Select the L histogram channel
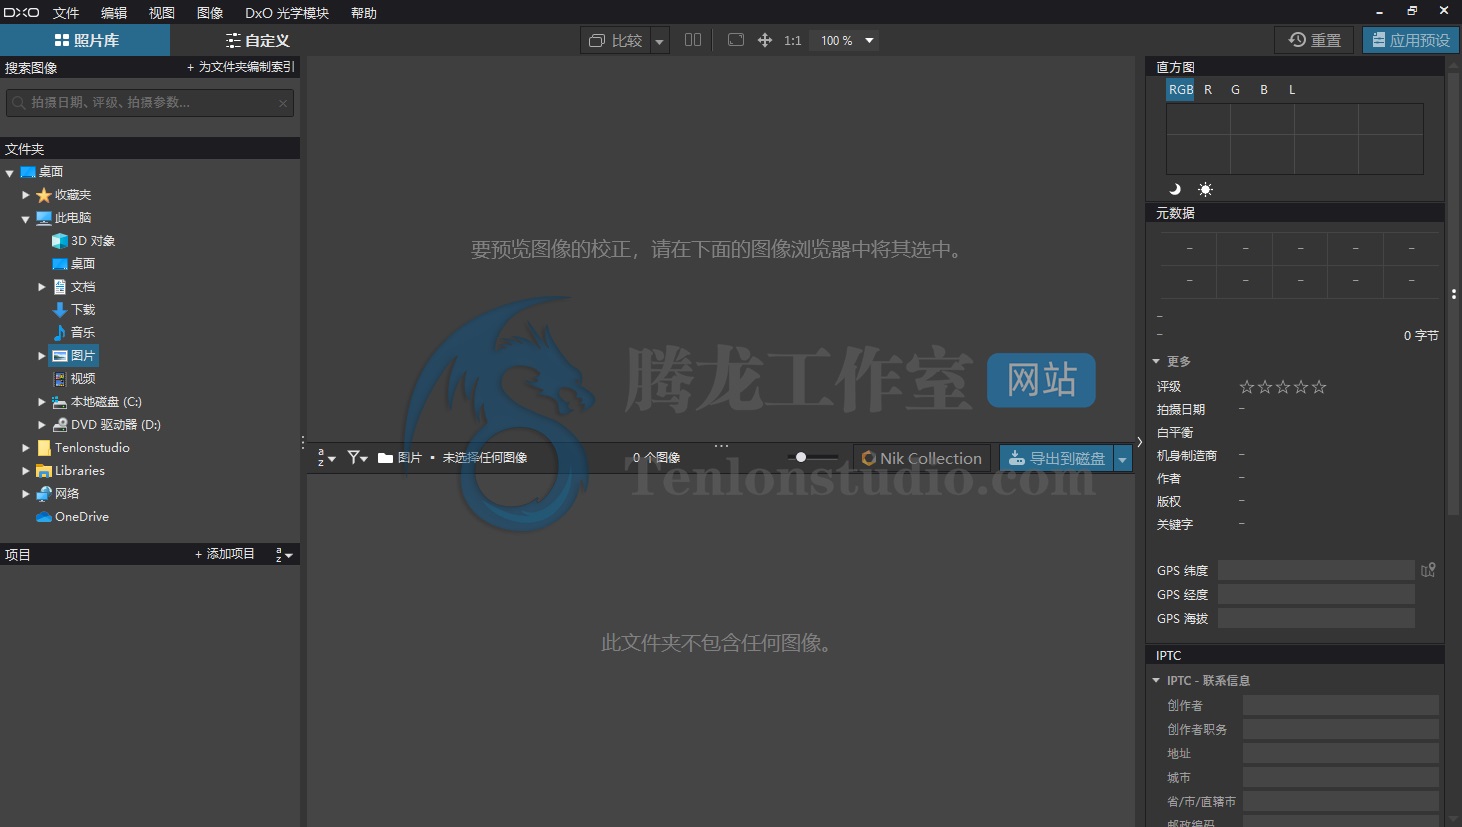 point(1292,90)
